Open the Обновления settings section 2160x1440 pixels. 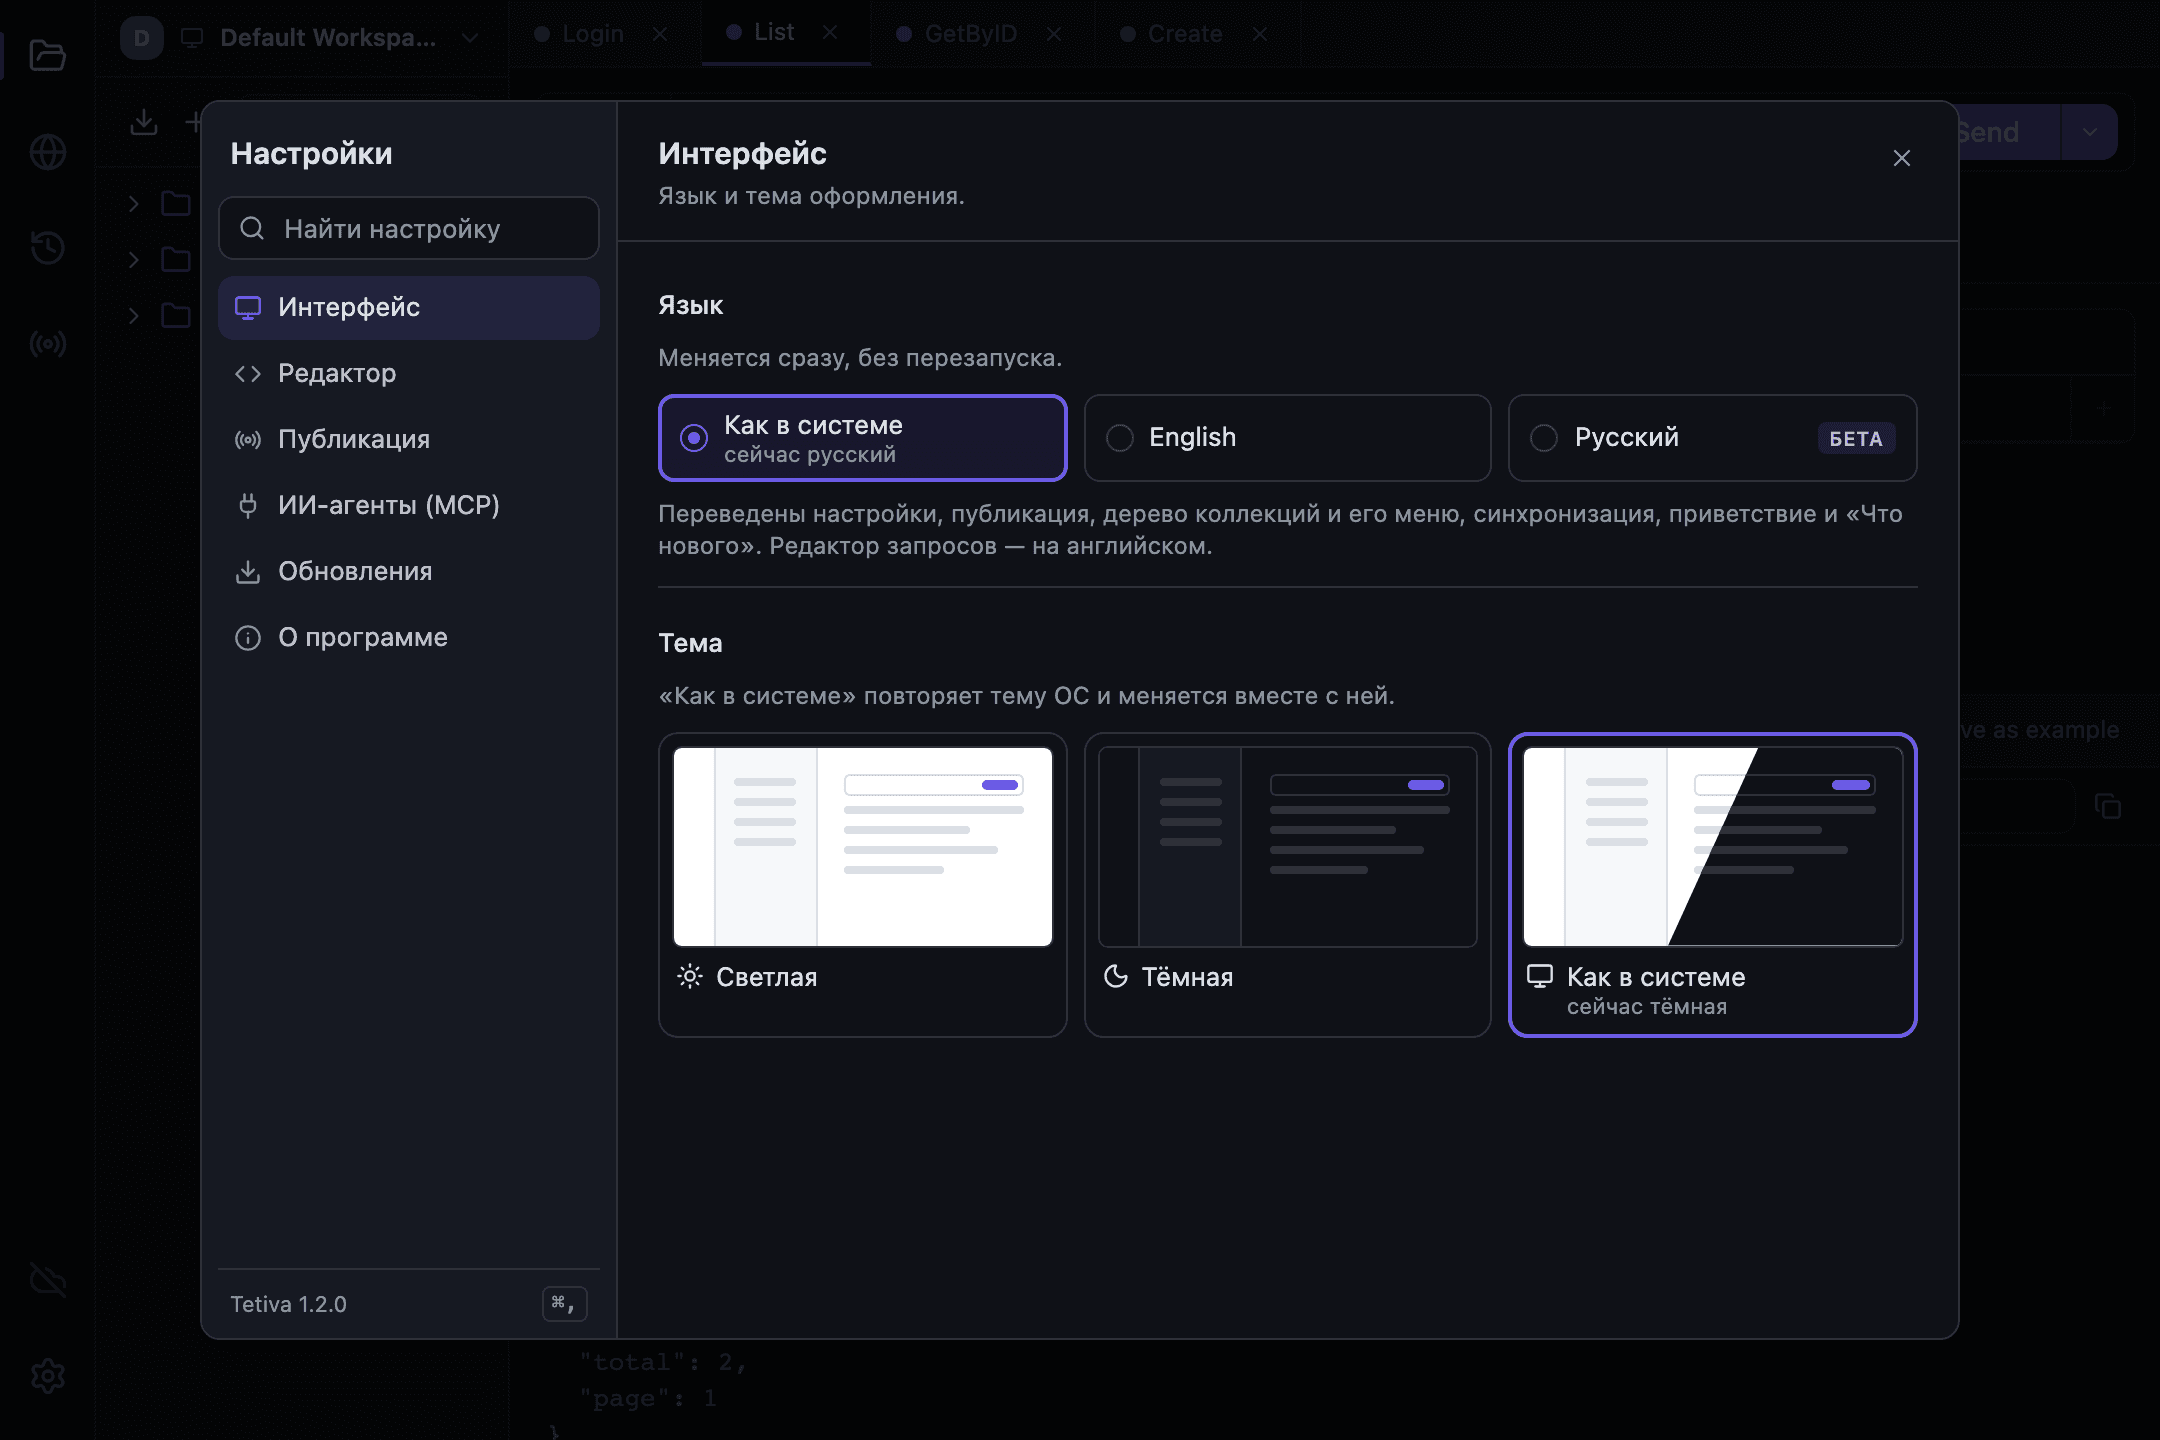tap(409, 571)
